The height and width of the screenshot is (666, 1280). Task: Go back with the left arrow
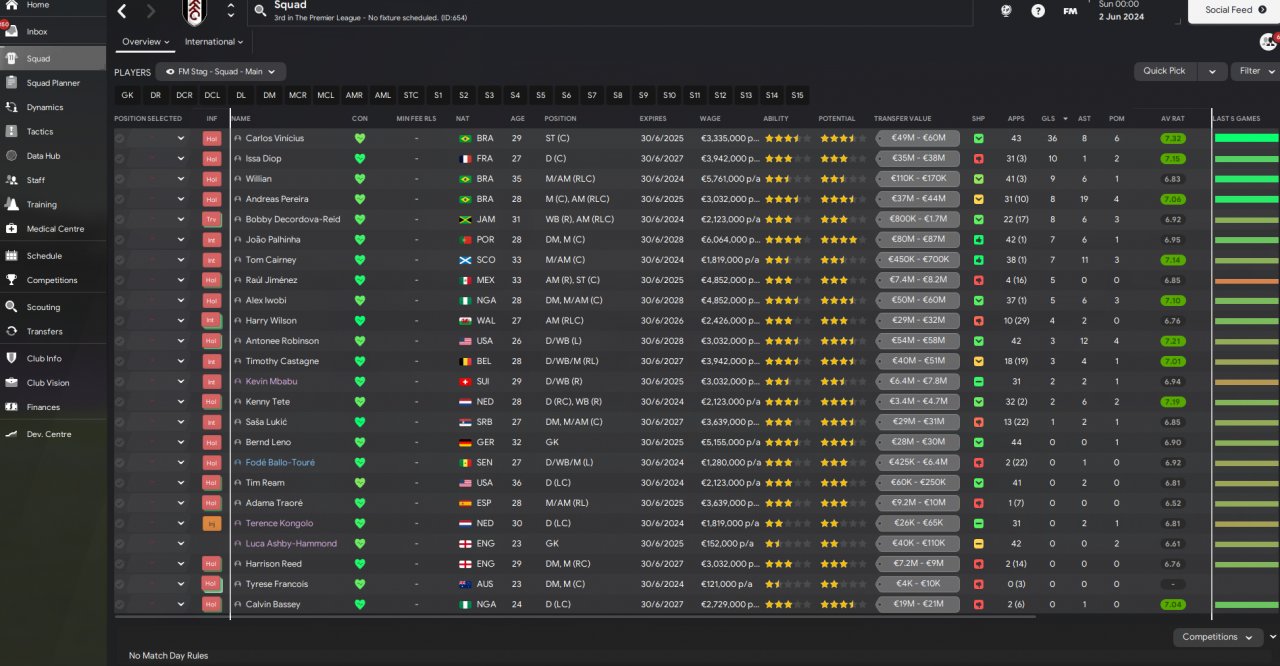click(122, 11)
